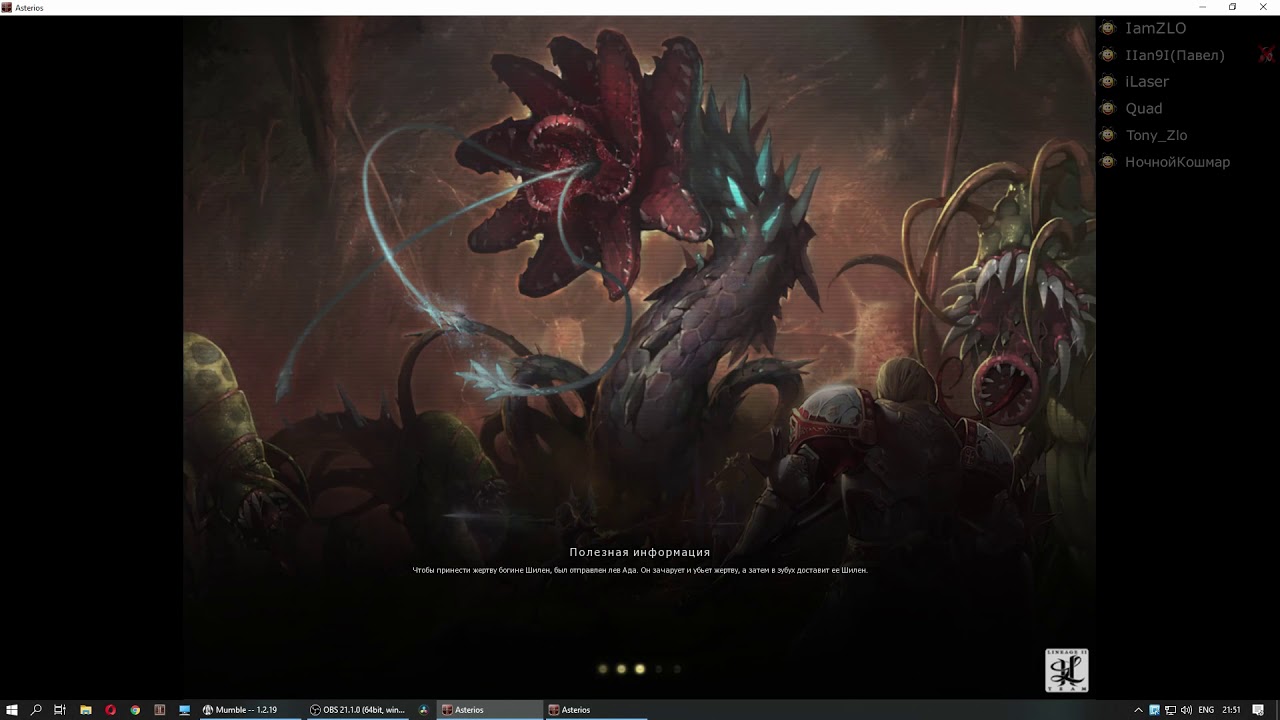Open the Action Center notifications
Screen dimensions: 1280x720
[x=1257, y=710]
